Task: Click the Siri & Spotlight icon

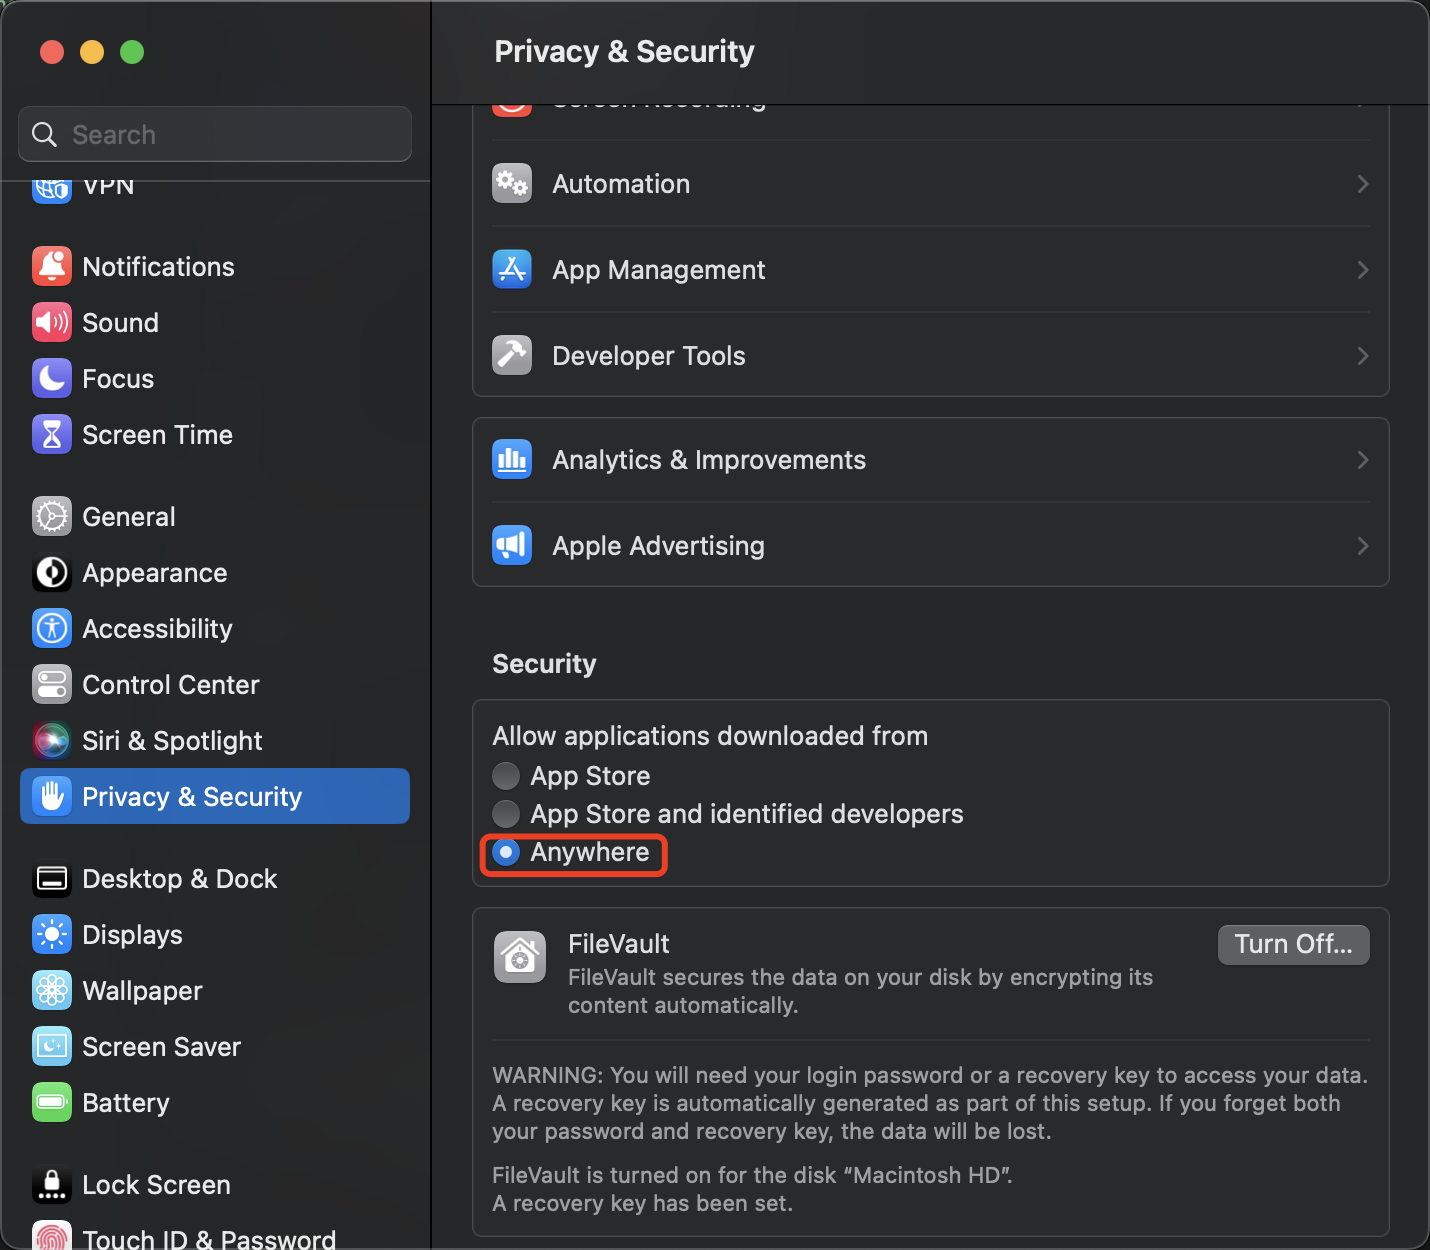Action: click(x=52, y=741)
